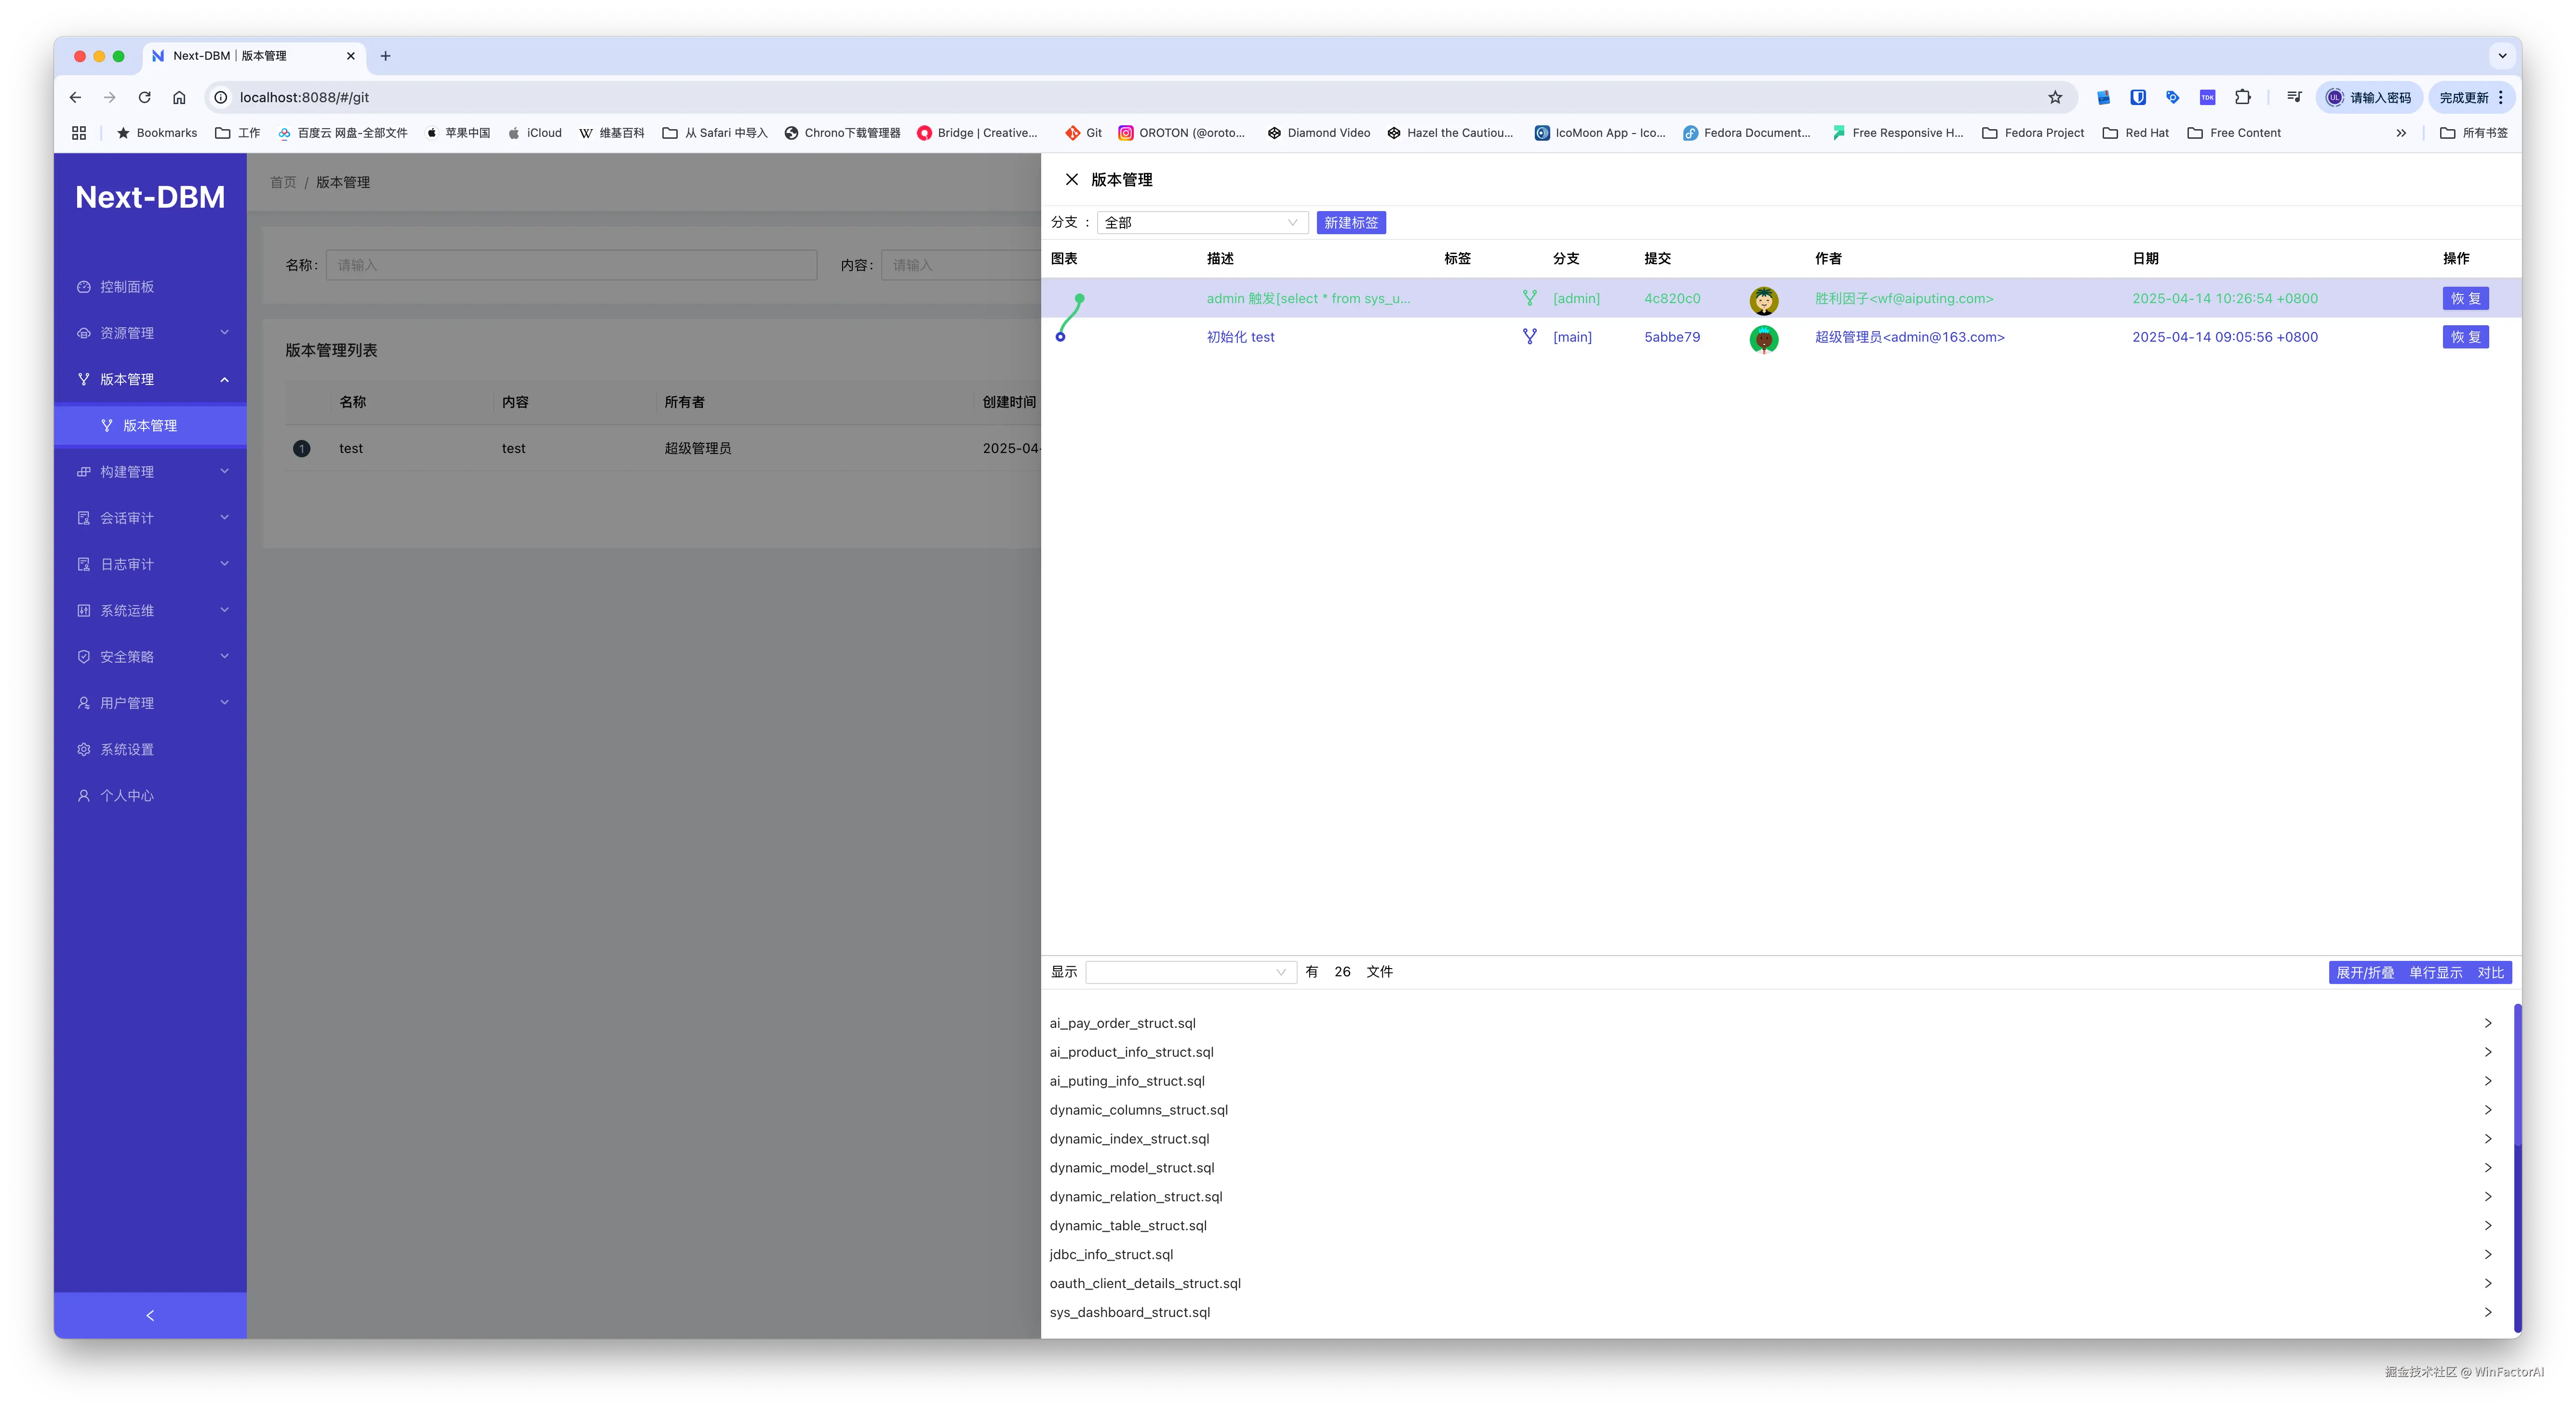Open the 分支 branch dropdown
Screen dimensions: 2576x1410
pos(1201,223)
